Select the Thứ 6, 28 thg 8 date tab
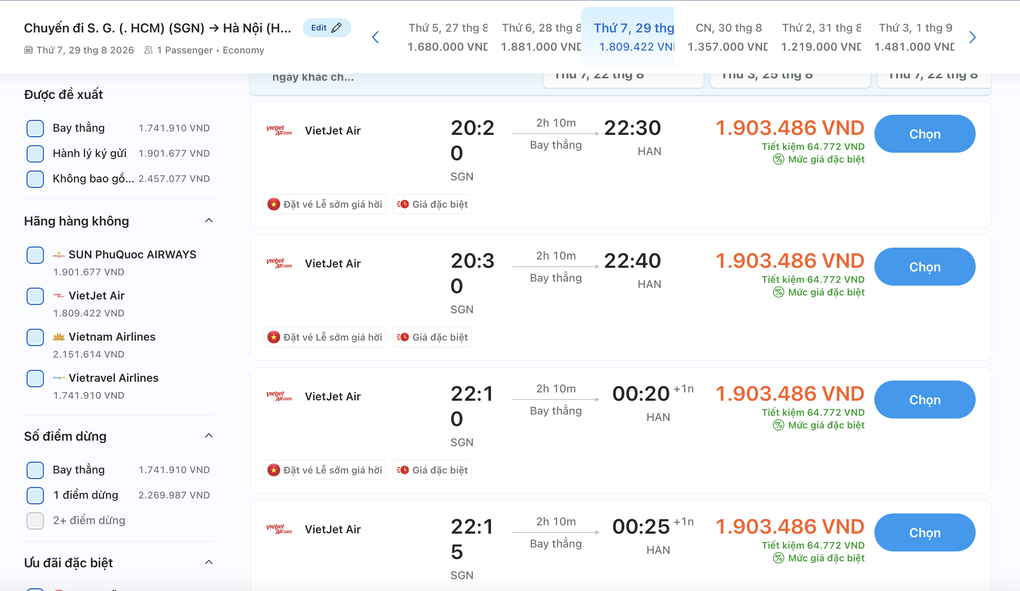Viewport: 1020px width, 591px height. point(541,37)
